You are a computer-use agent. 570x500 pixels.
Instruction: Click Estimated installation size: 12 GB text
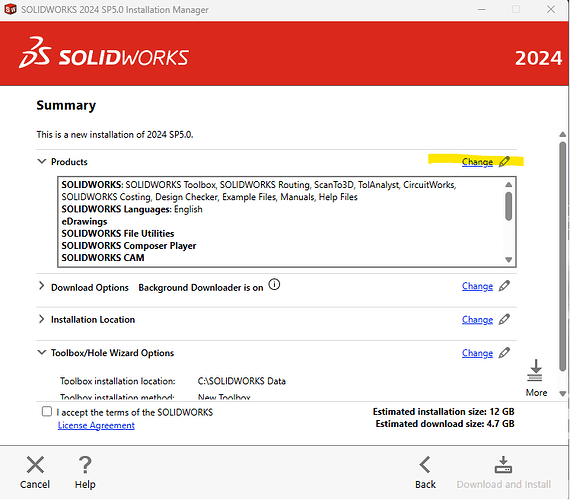click(443, 412)
